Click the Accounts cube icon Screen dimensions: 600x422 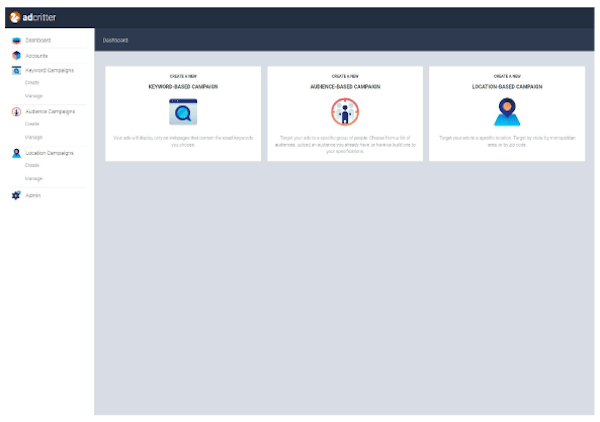(16, 55)
